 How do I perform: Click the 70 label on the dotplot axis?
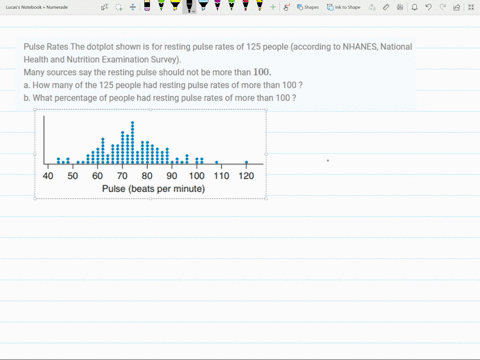(x=122, y=176)
